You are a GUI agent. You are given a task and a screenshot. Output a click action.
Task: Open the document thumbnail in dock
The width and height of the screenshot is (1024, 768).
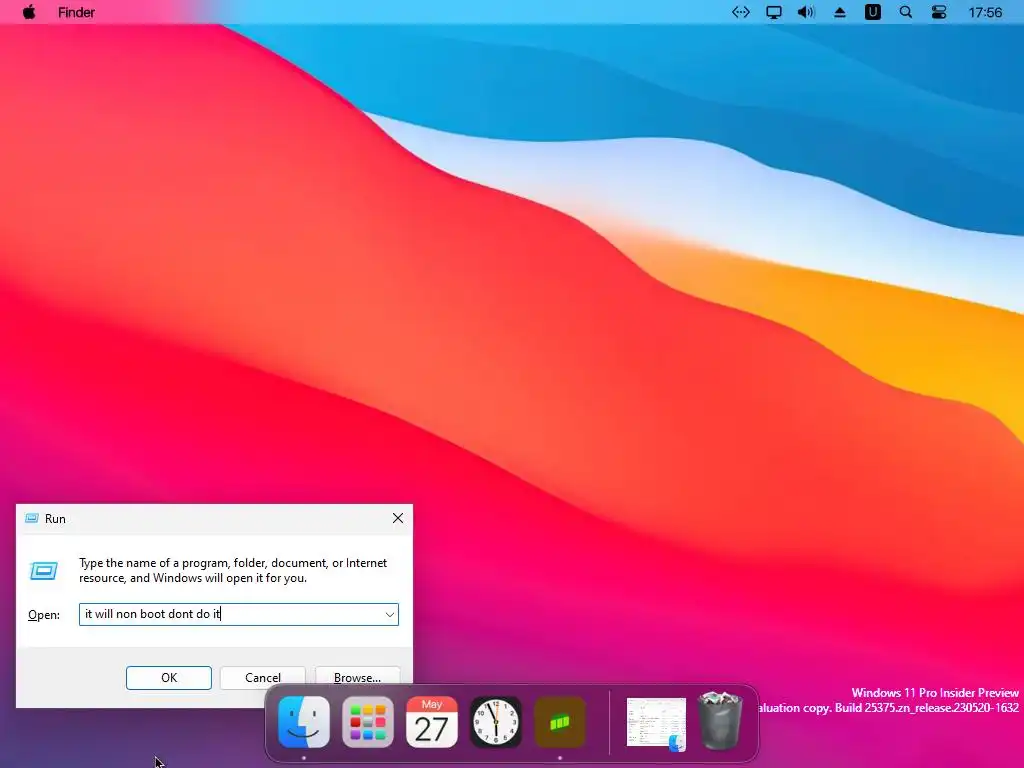(656, 723)
